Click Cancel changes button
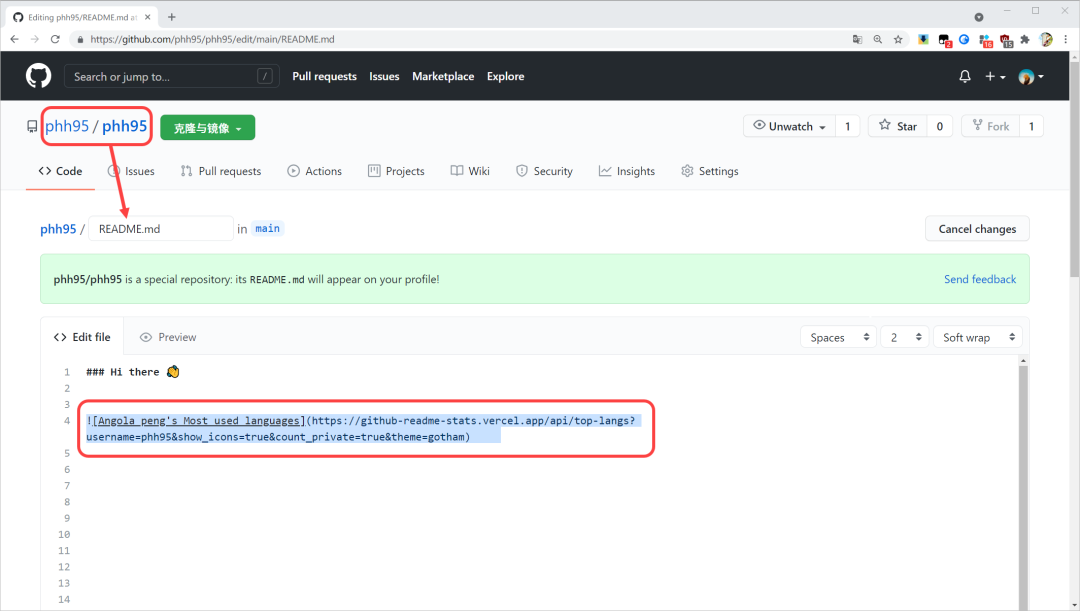Screen dimensions: 1080x611 point(977,229)
